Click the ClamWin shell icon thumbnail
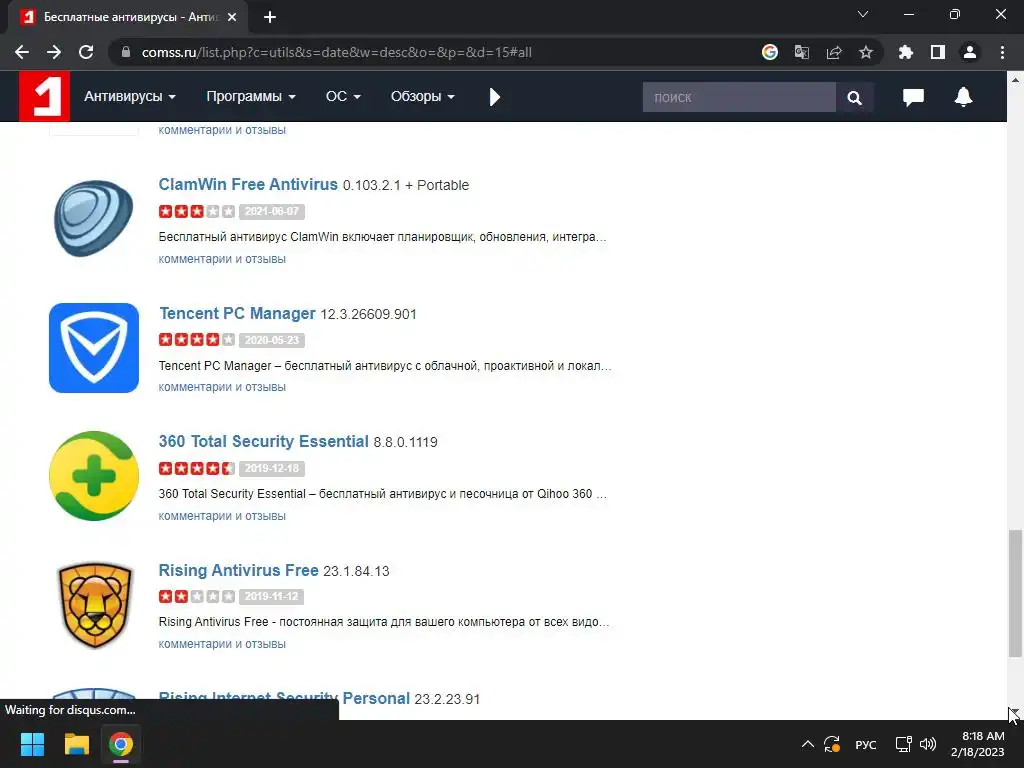This screenshot has height=768, width=1024. 94,219
